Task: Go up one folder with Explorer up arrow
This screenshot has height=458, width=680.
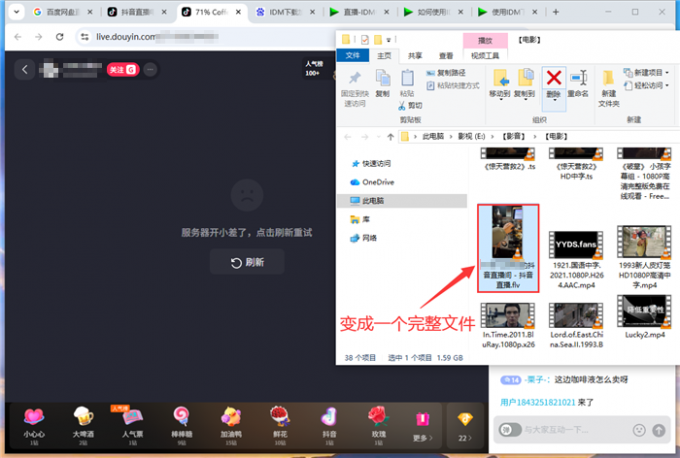Action: (x=390, y=137)
